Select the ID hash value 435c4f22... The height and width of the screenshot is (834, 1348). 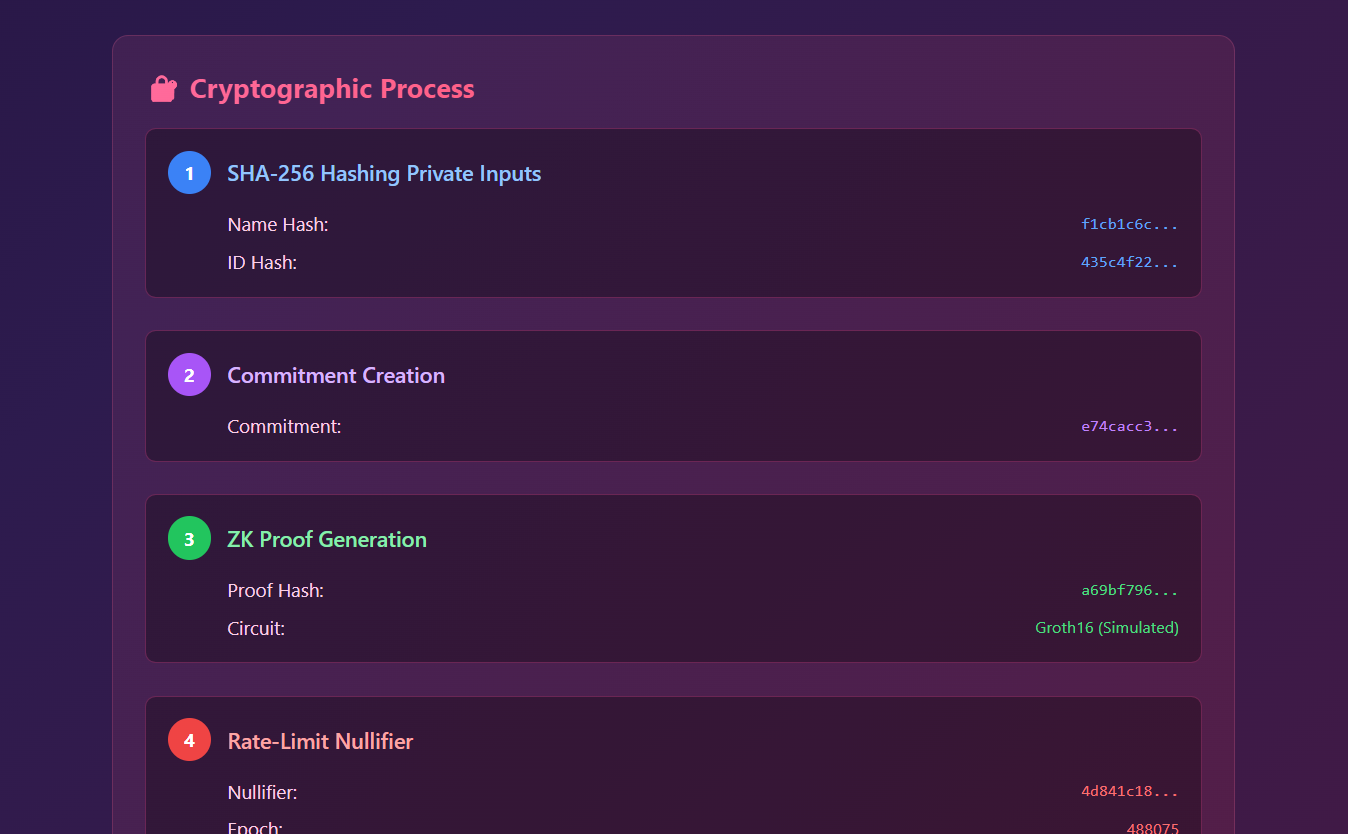click(x=1130, y=263)
